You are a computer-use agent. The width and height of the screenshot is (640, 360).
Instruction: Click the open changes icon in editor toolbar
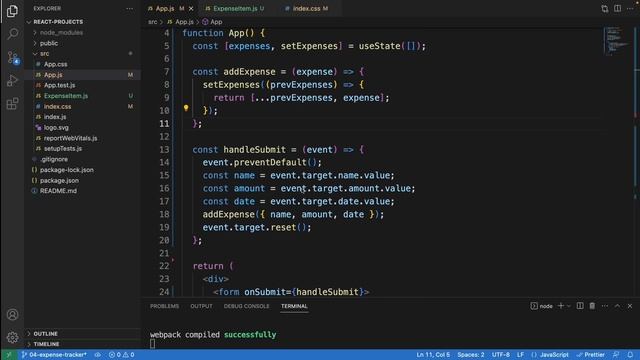click(604, 9)
